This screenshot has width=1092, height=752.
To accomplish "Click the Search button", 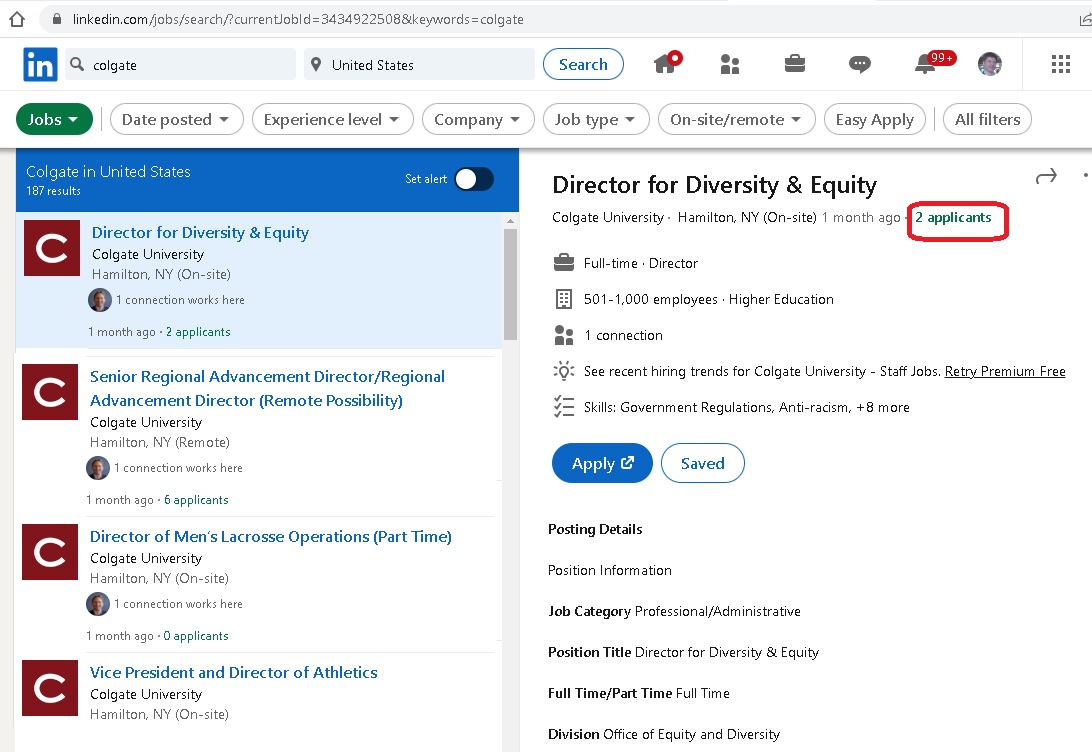I will pos(584,64).
